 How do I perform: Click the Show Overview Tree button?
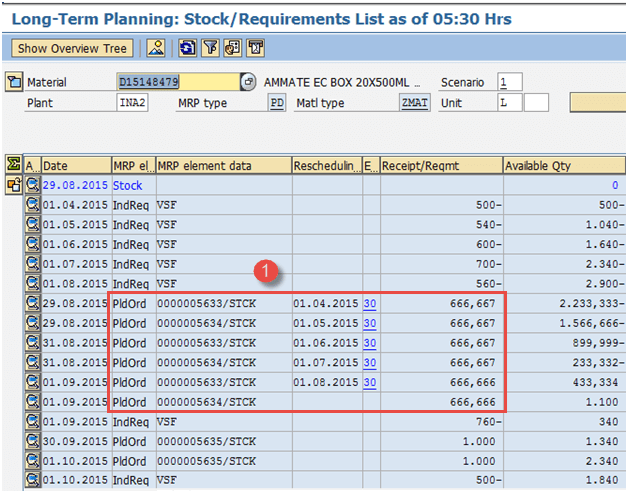point(73,48)
